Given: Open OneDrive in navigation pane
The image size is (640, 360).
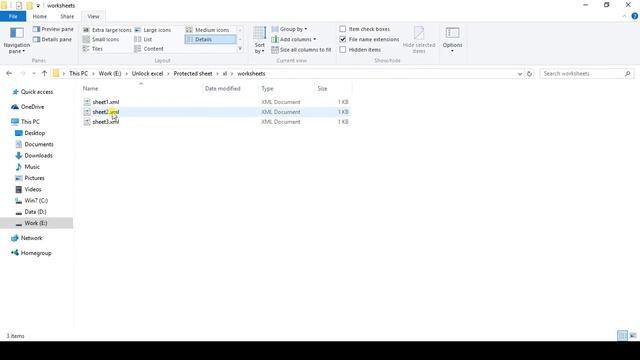Looking at the screenshot, I should point(28,107).
